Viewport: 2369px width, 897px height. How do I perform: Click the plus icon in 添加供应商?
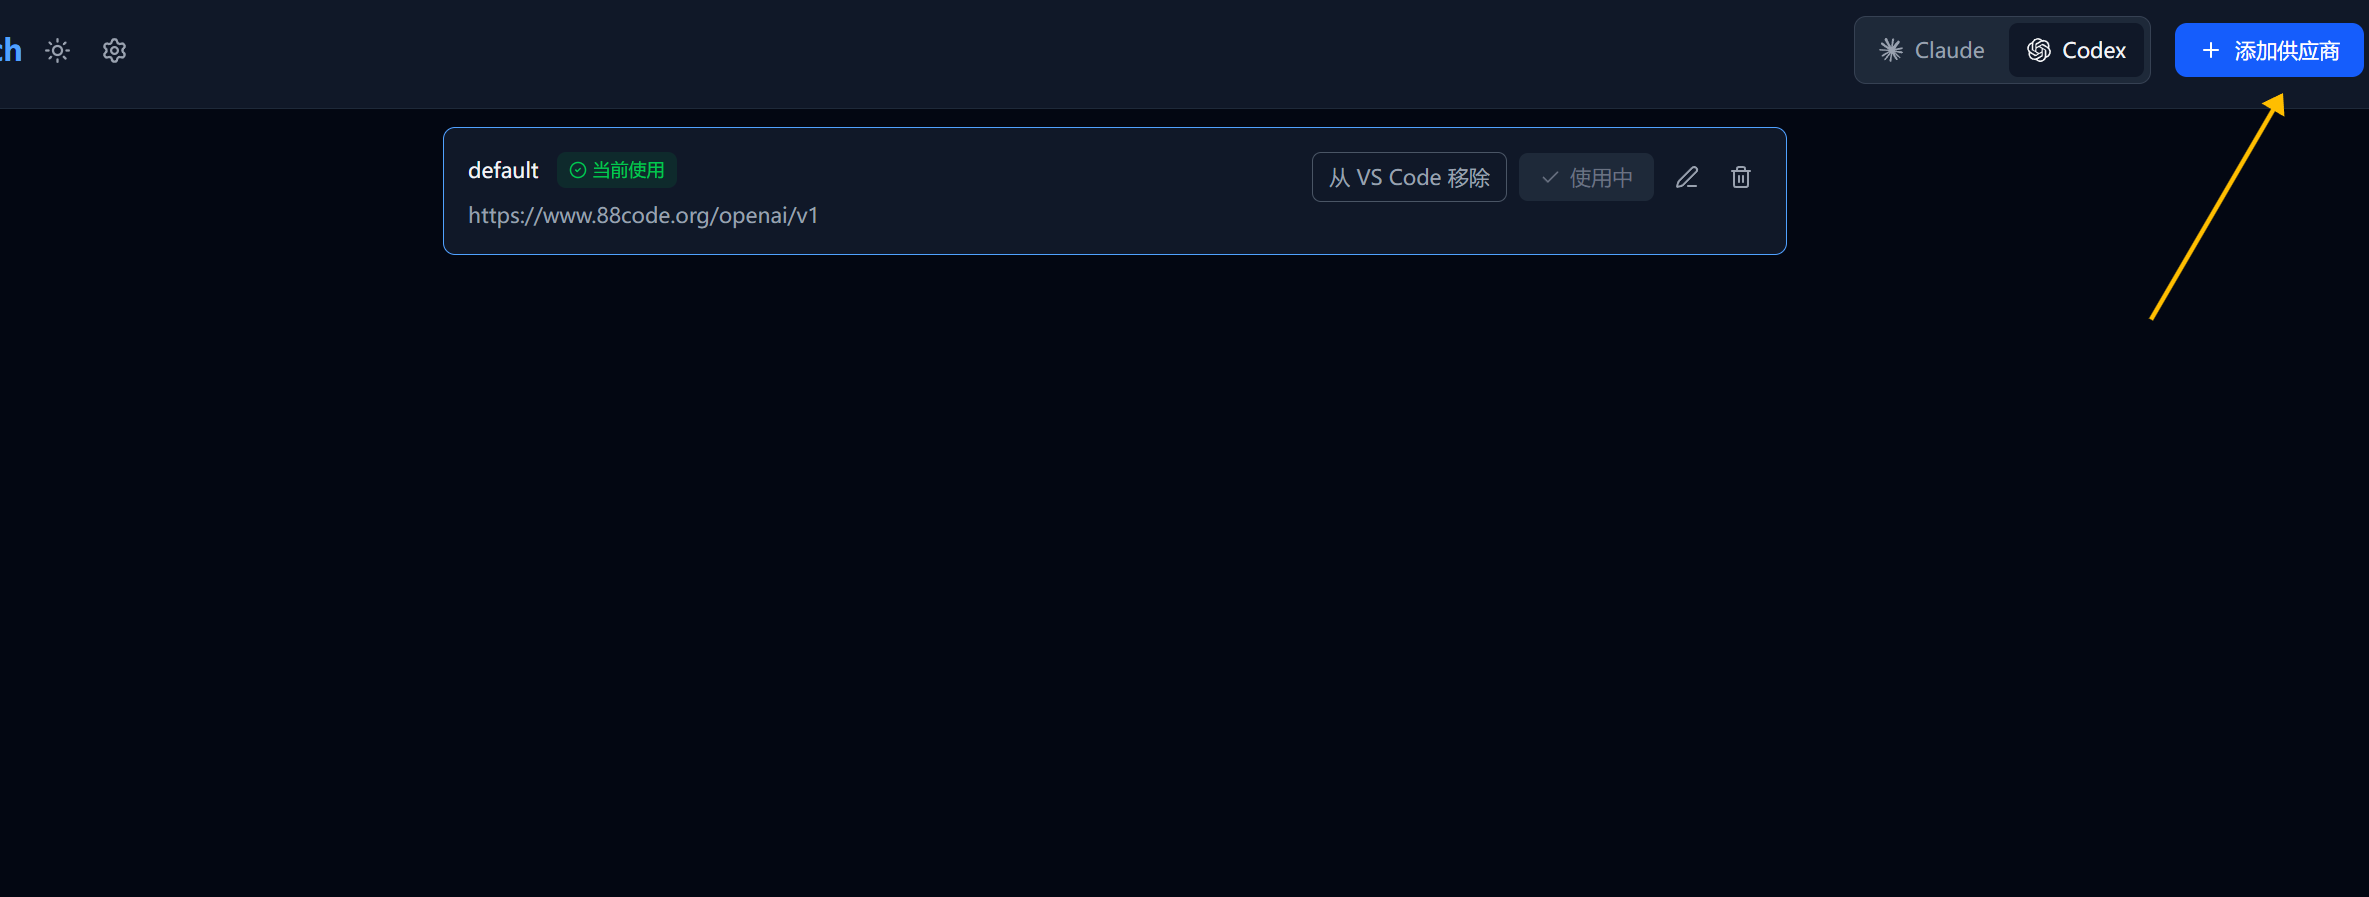[x=2211, y=50]
